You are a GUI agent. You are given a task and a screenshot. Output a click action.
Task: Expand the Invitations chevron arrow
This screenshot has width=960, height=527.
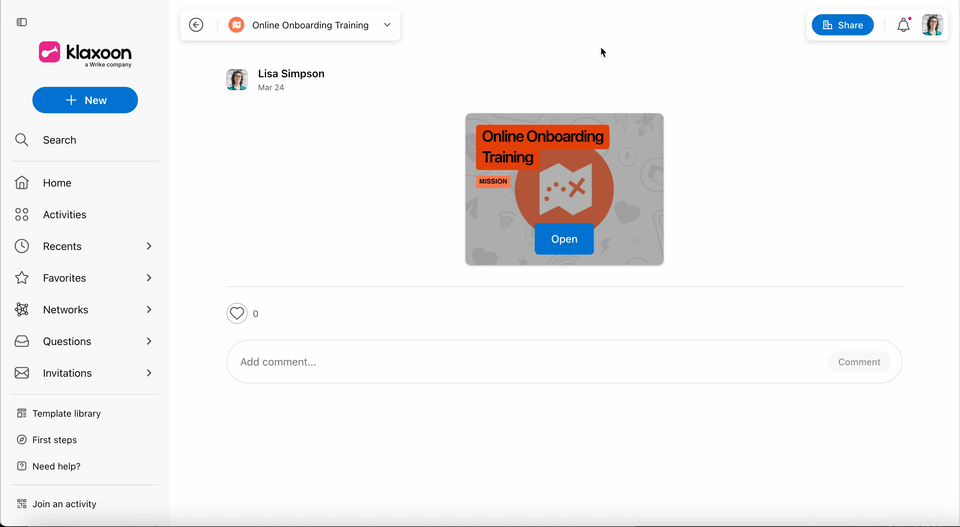click(x=149, y=373)
